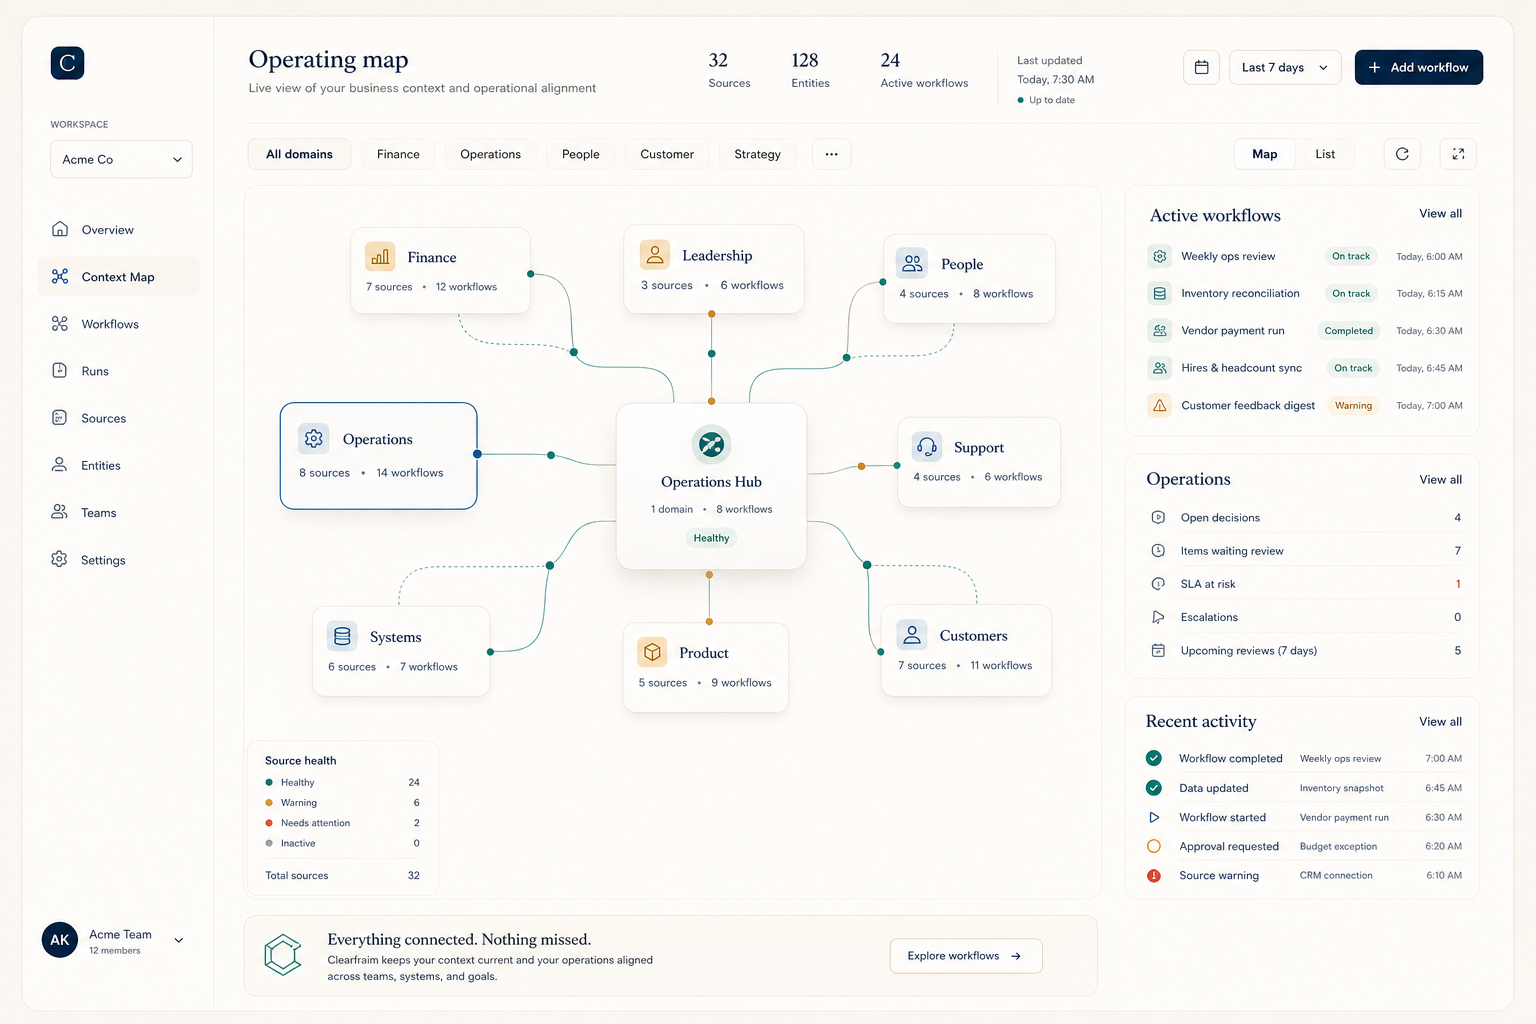The image size is (1536, 1024).
Task: Click the Context Map sidebar icon
Action: 60,276
